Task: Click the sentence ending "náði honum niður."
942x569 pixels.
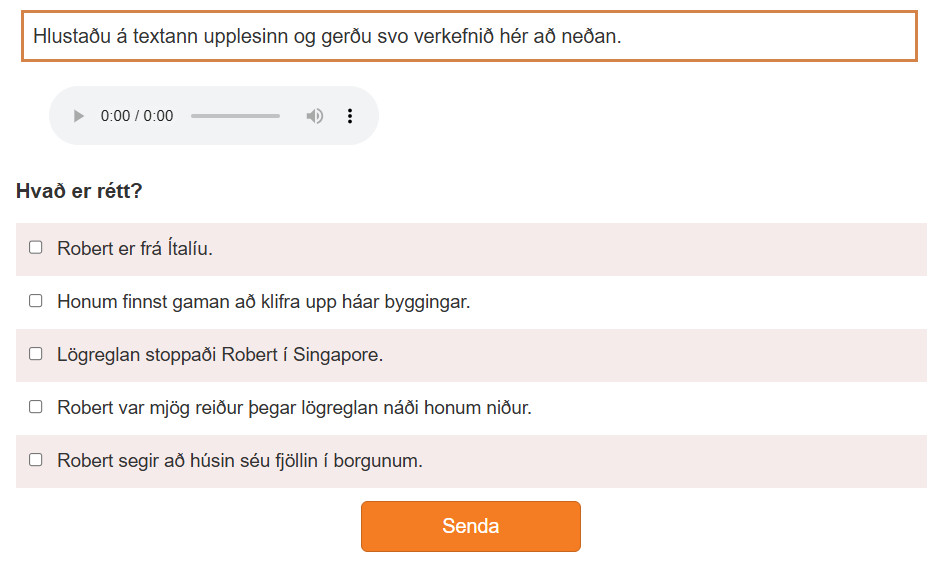Action: tap(294, 408)
